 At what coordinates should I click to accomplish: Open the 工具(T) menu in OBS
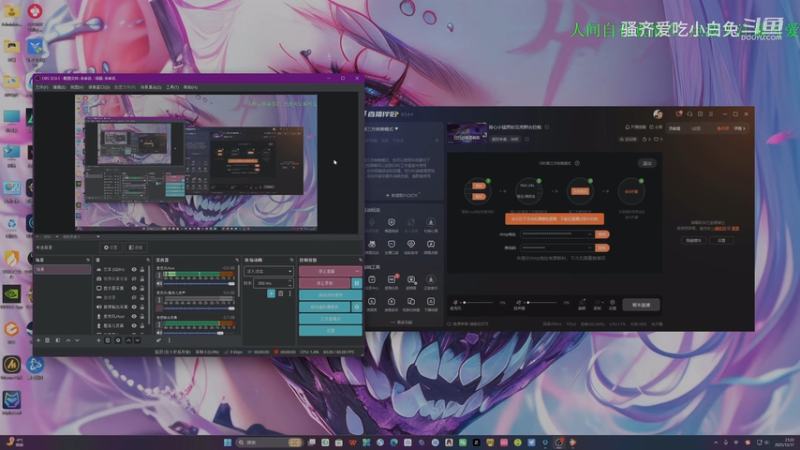[x=172, y=87]
